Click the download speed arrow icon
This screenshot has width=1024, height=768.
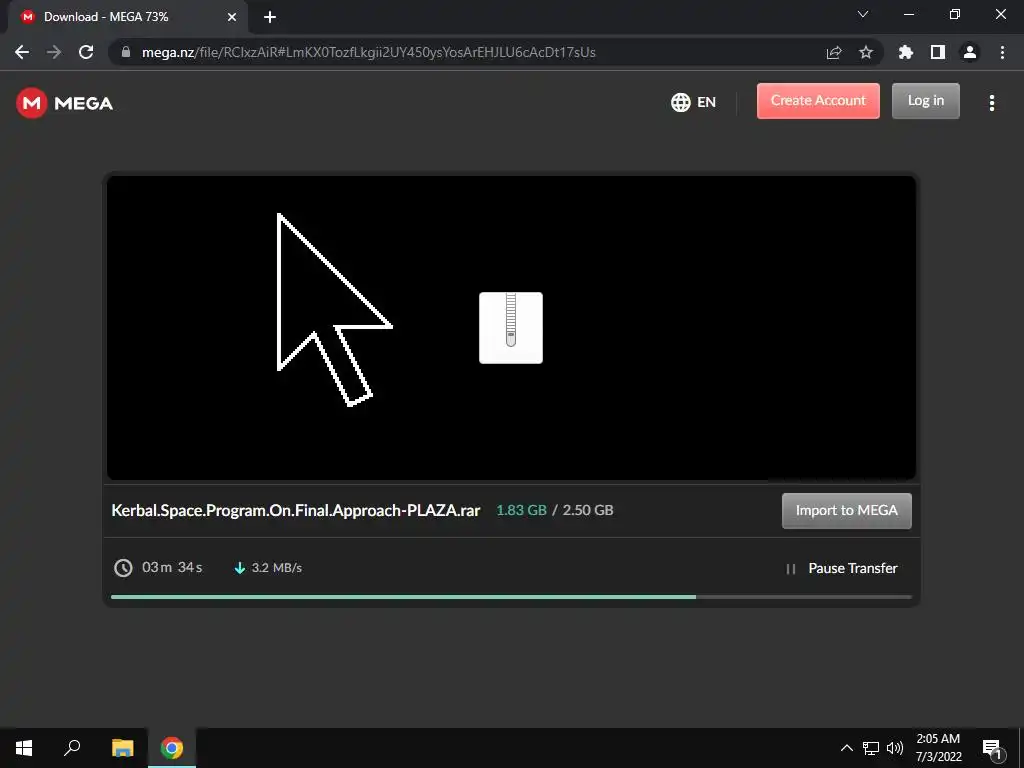[240, 568]
